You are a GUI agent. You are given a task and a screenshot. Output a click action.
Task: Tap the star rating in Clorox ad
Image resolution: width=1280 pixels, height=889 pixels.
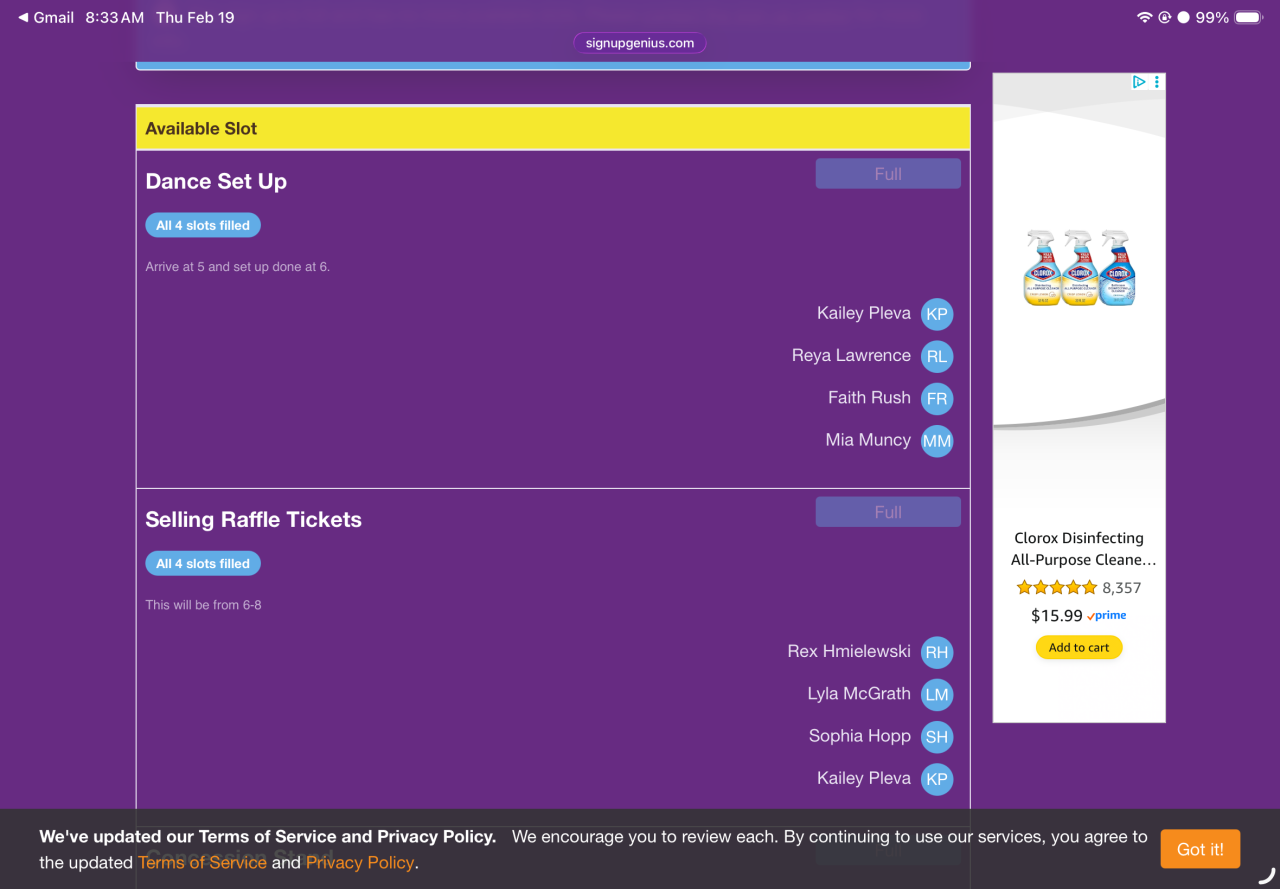click(x=1057, y=588)
